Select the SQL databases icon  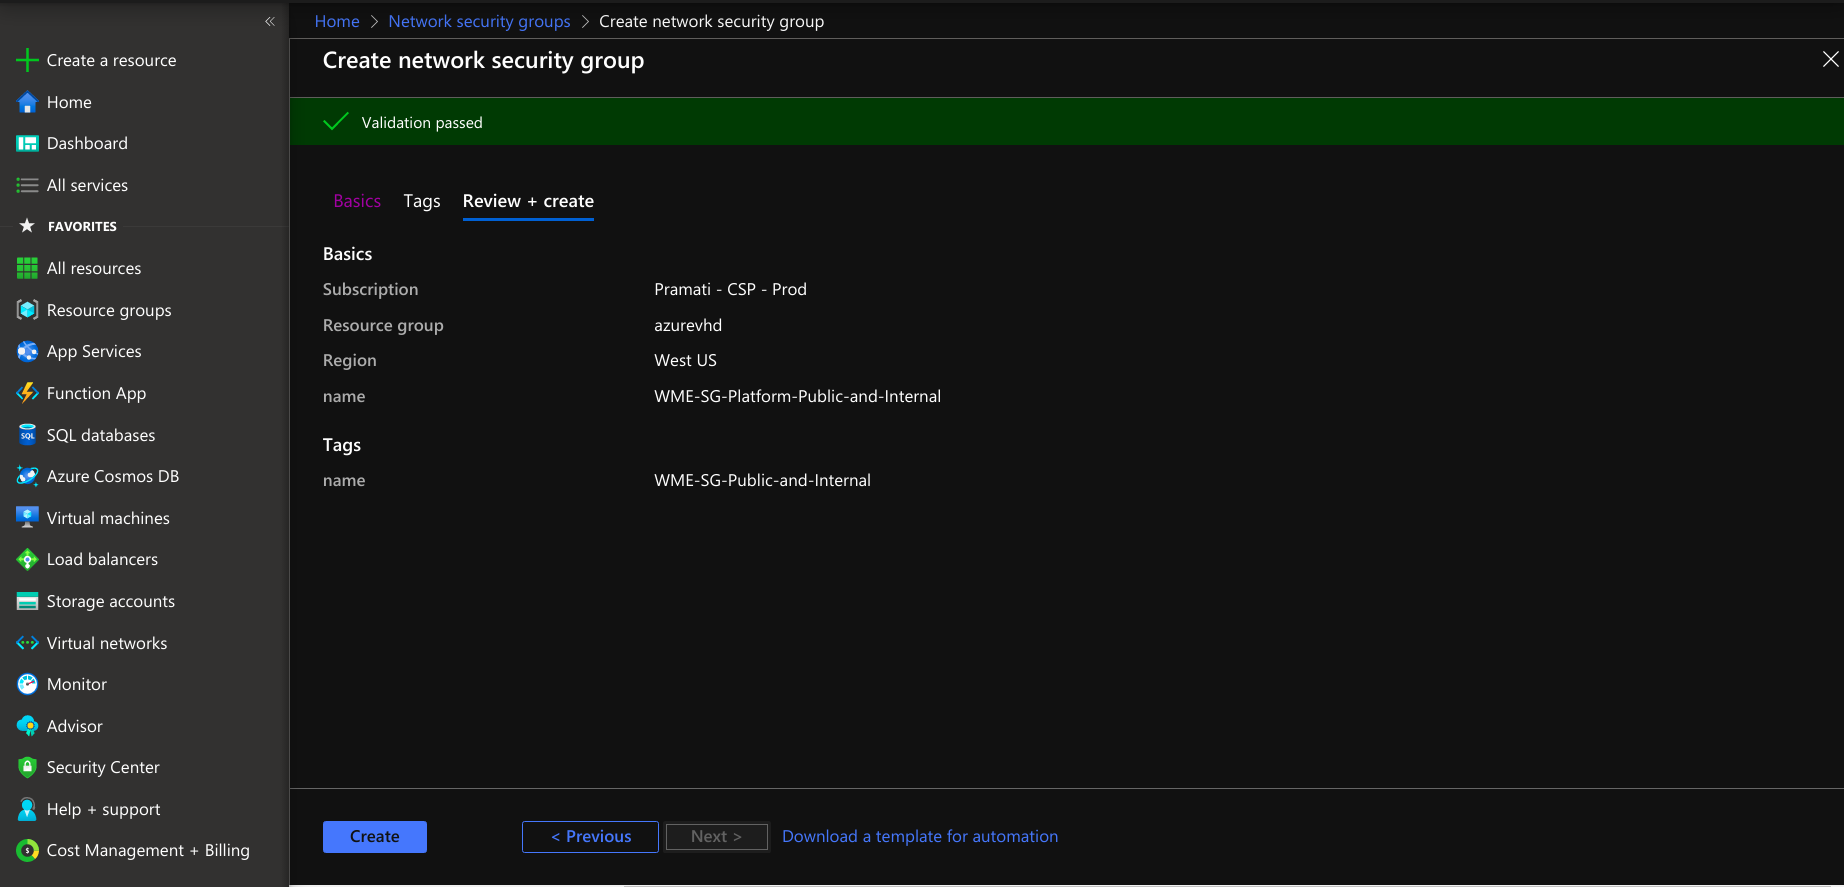coord(27,435)
